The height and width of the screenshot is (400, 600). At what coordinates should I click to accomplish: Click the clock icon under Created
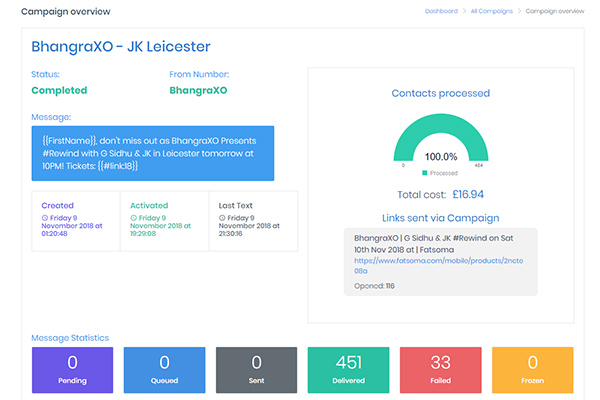point(46,218)
